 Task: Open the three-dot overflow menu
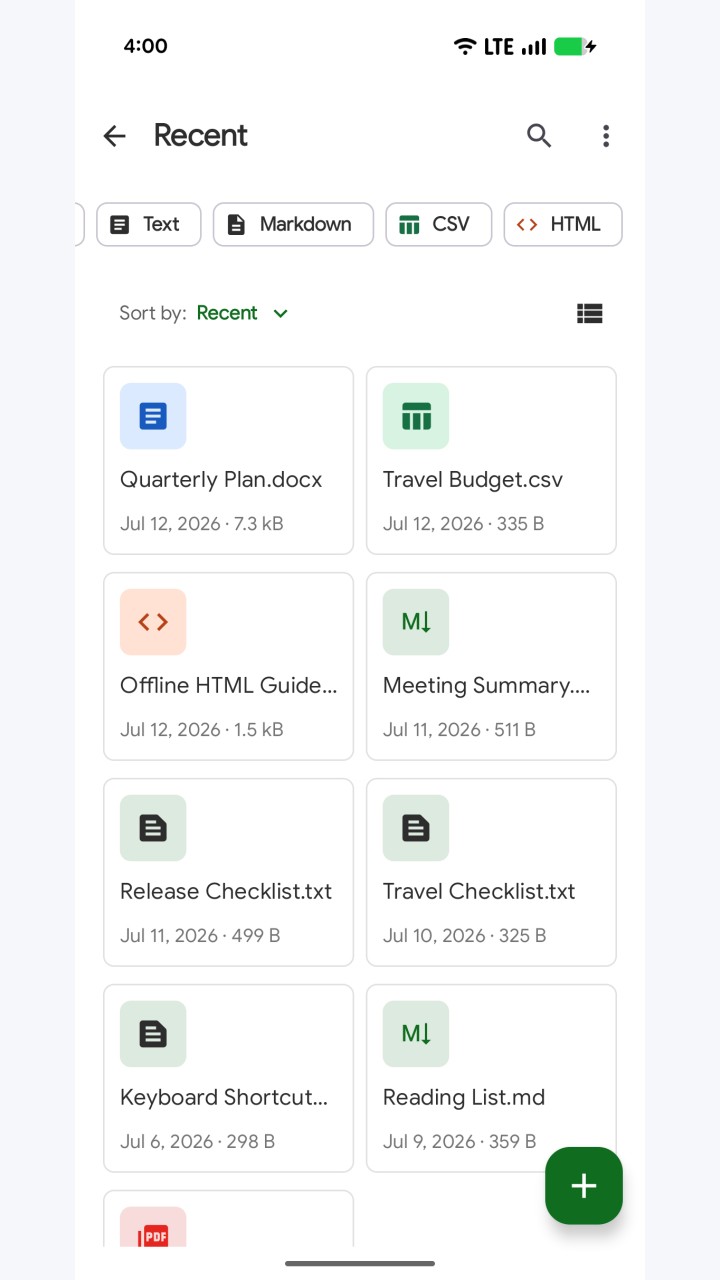[x=606, y=136]
